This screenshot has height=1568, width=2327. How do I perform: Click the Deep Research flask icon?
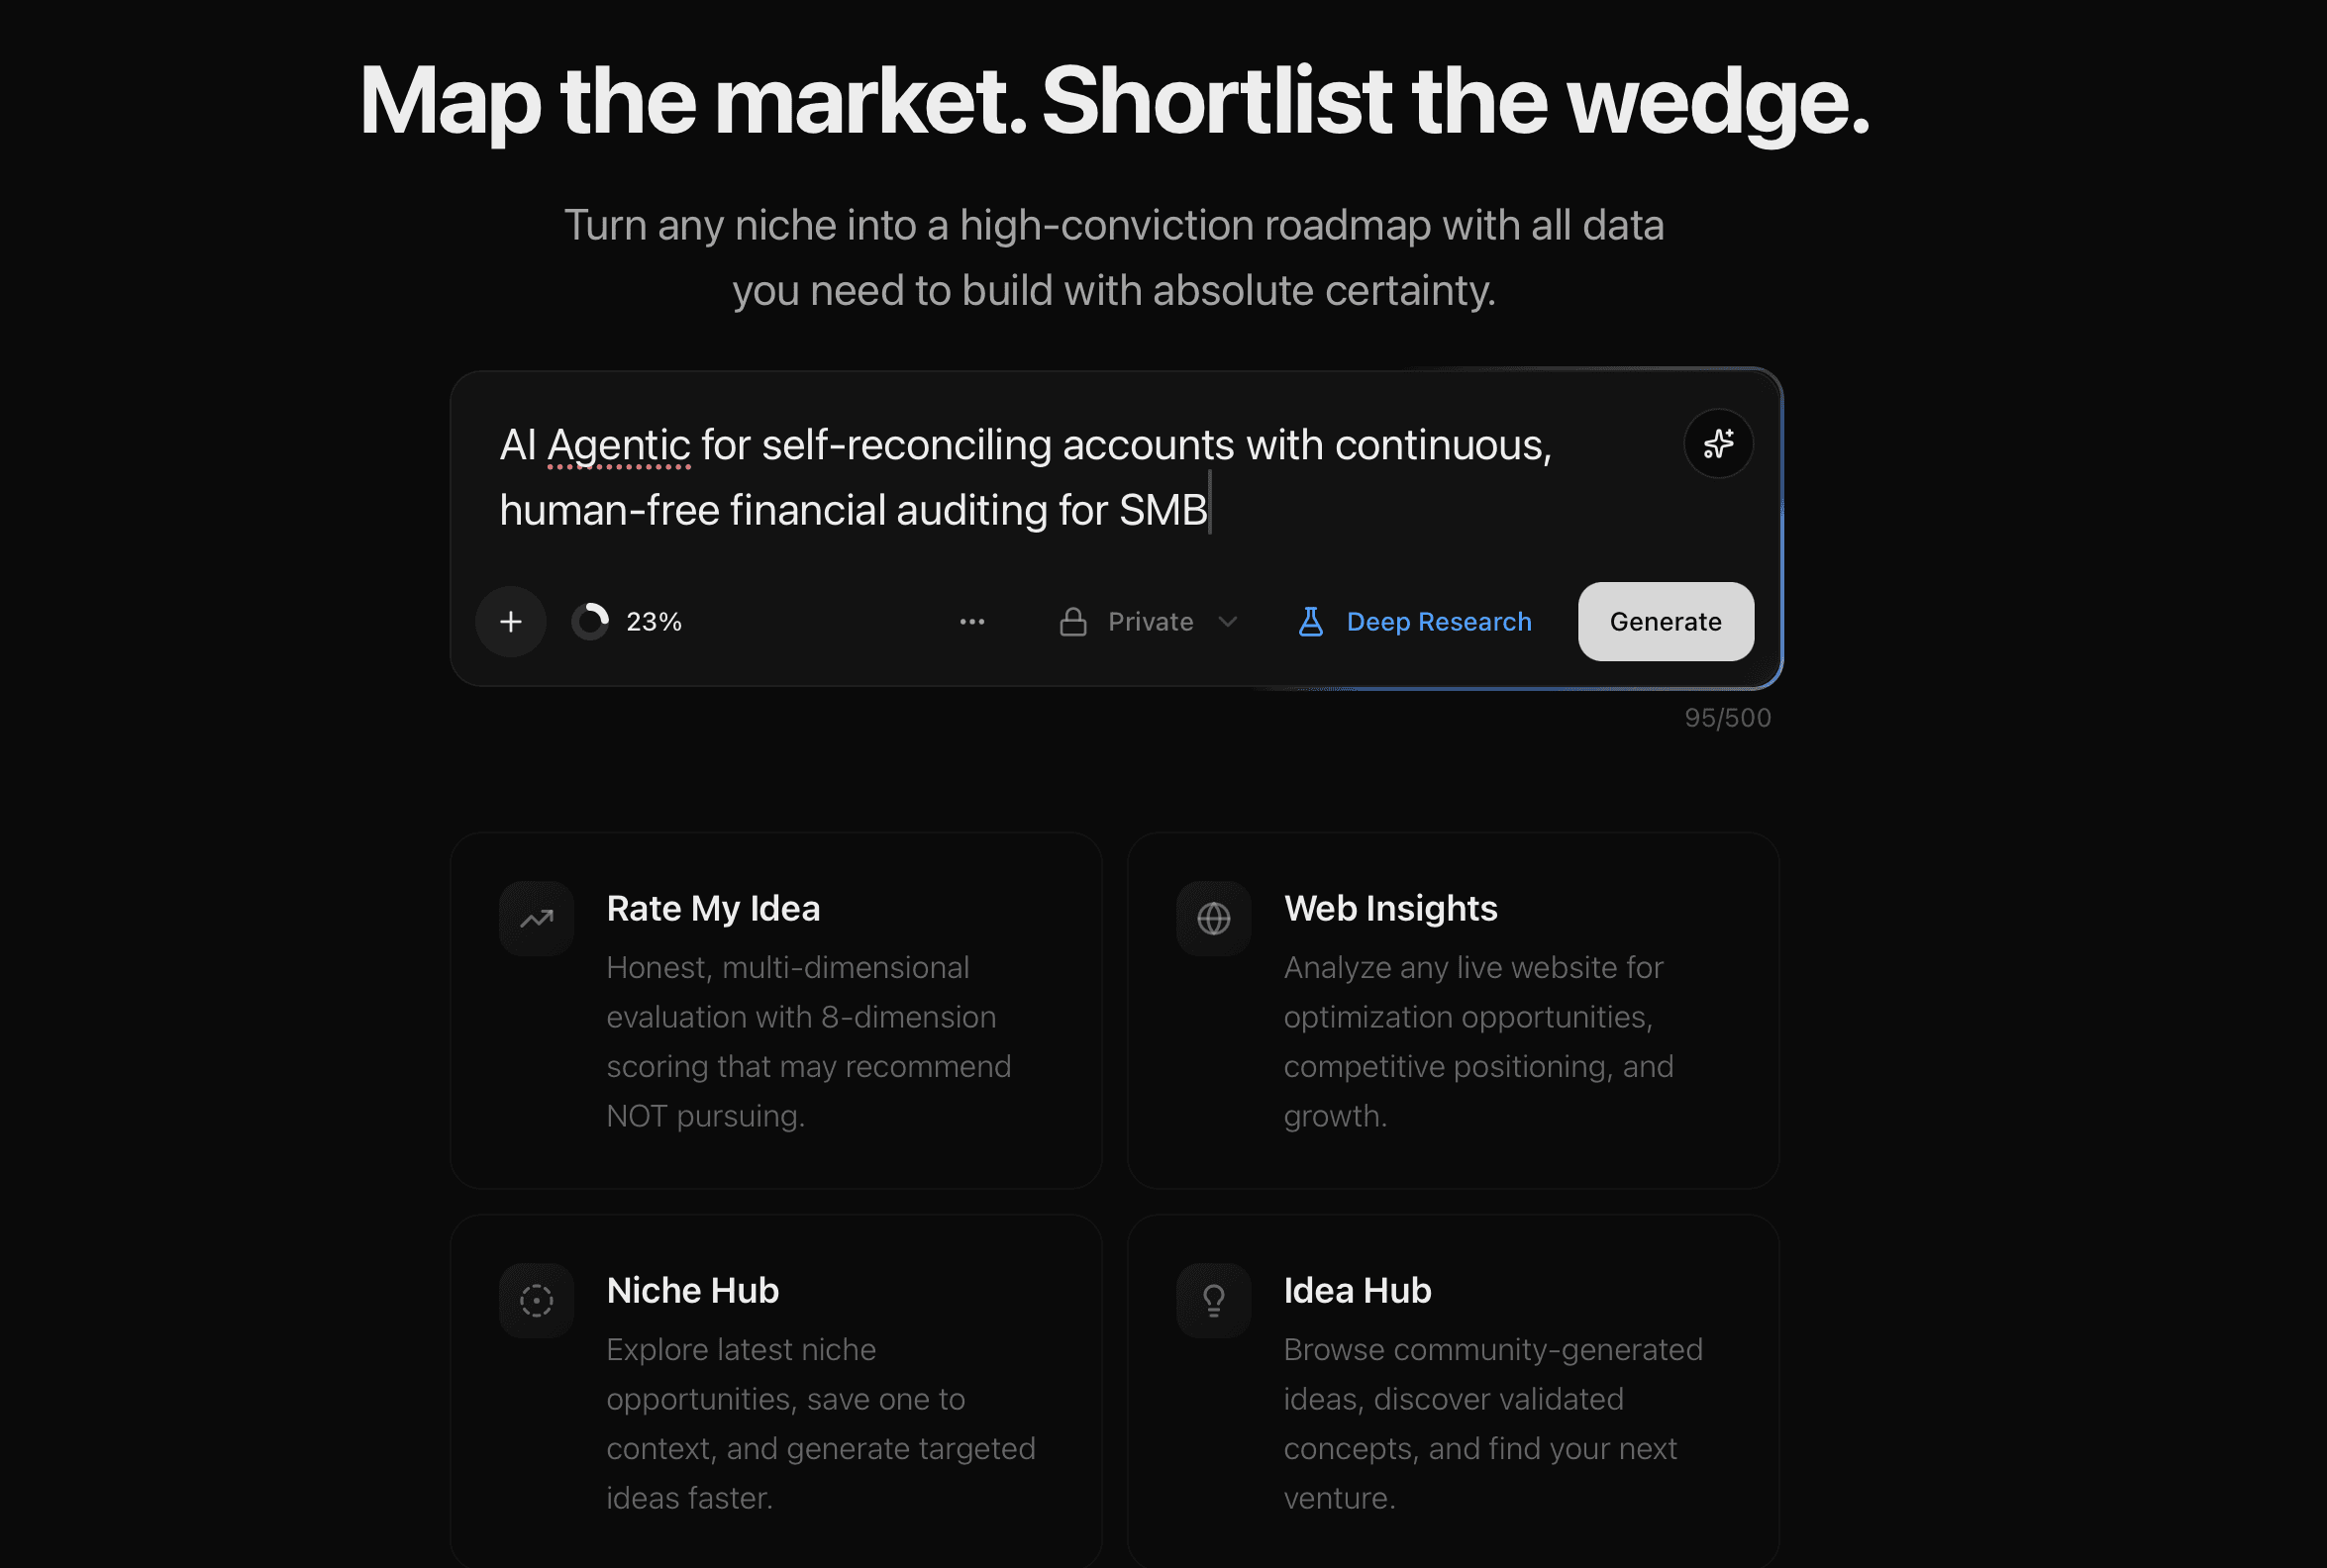coord(1310,621)
